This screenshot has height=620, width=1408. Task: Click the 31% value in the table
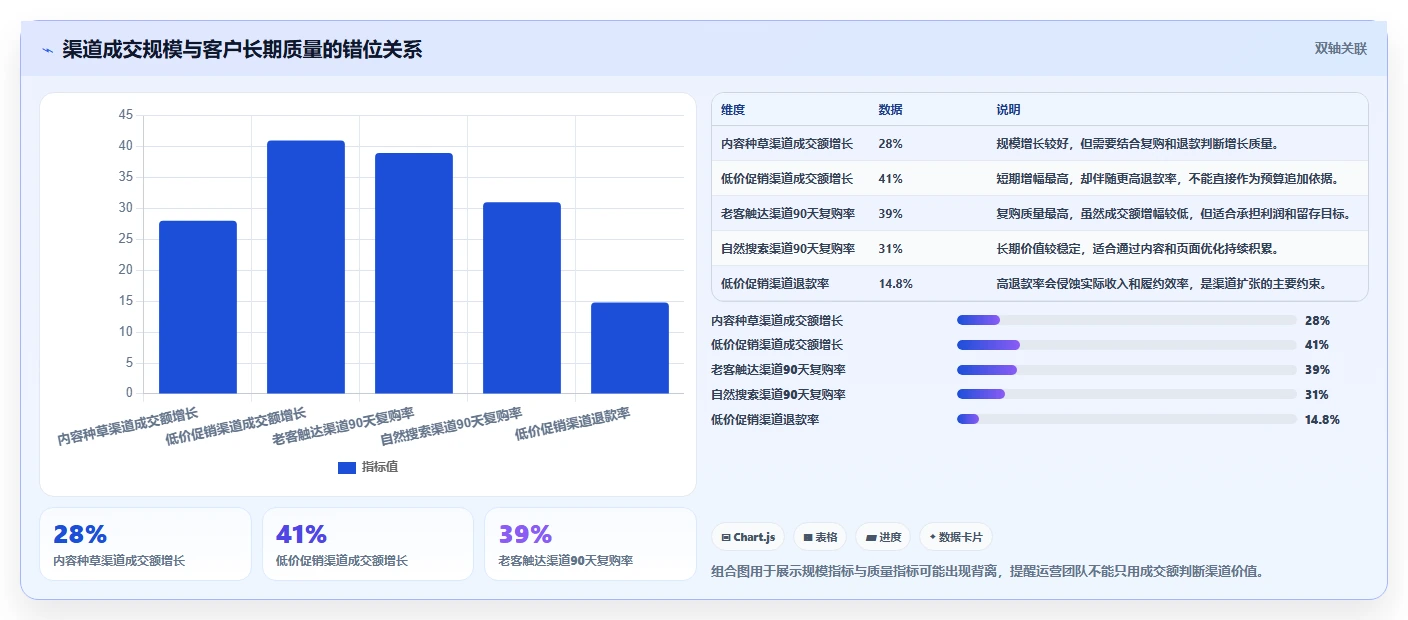pyautogui.click(x=890, y=249)
